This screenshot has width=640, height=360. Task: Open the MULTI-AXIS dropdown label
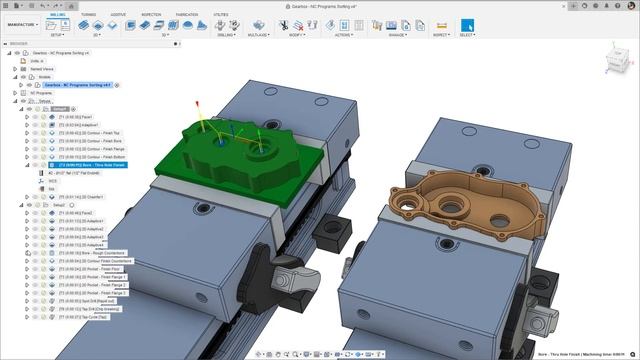(258, 35)
